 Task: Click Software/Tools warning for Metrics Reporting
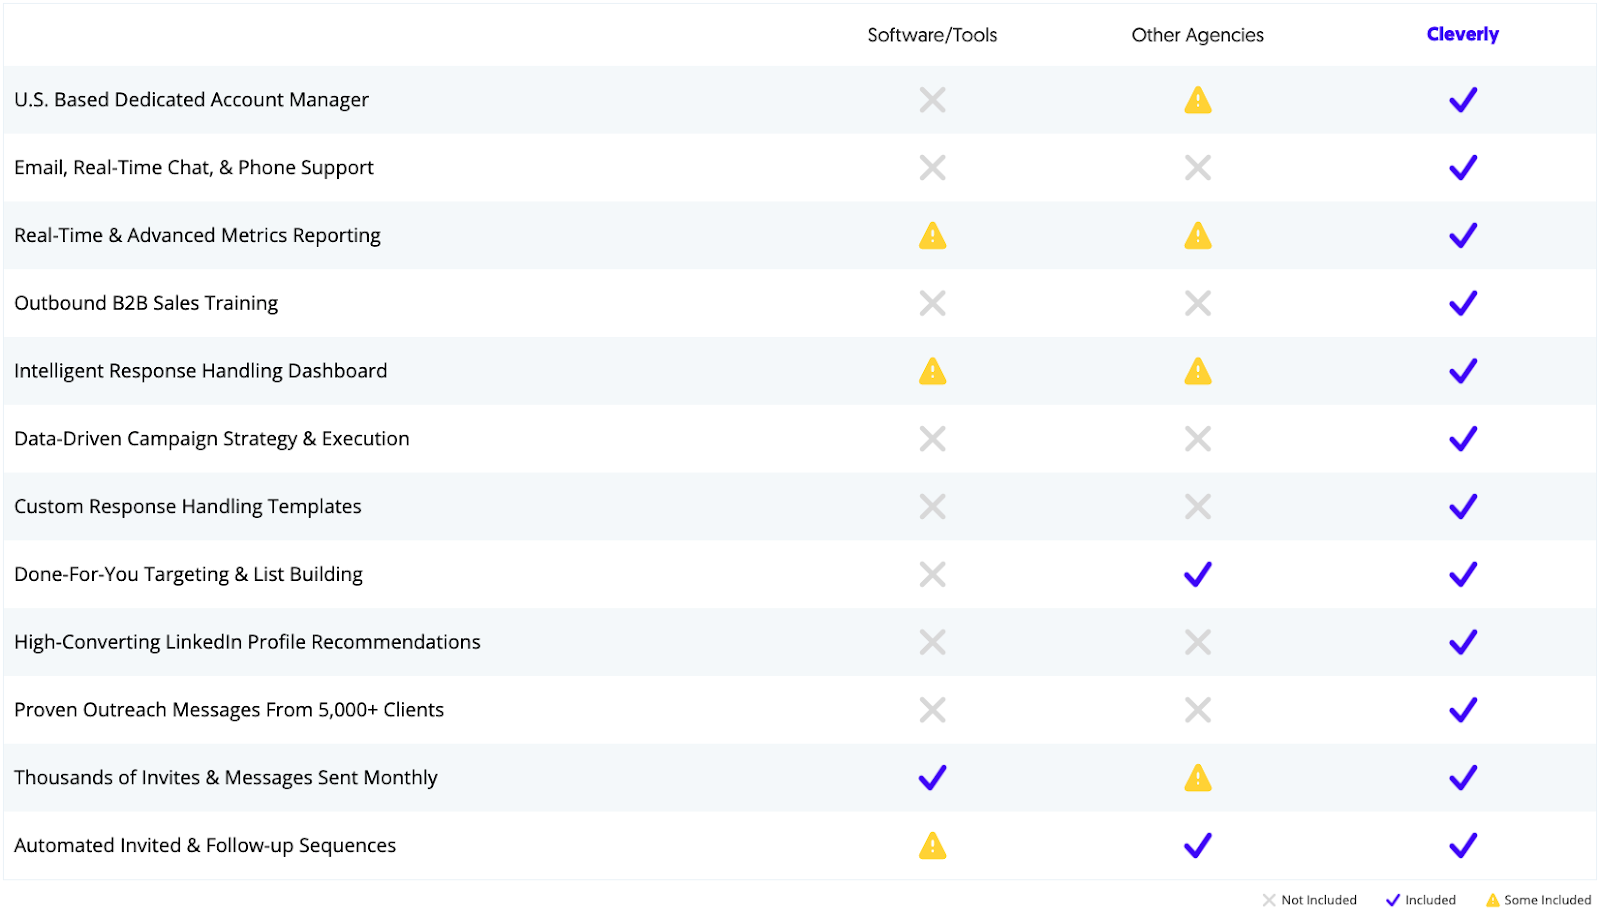point(933,235)
